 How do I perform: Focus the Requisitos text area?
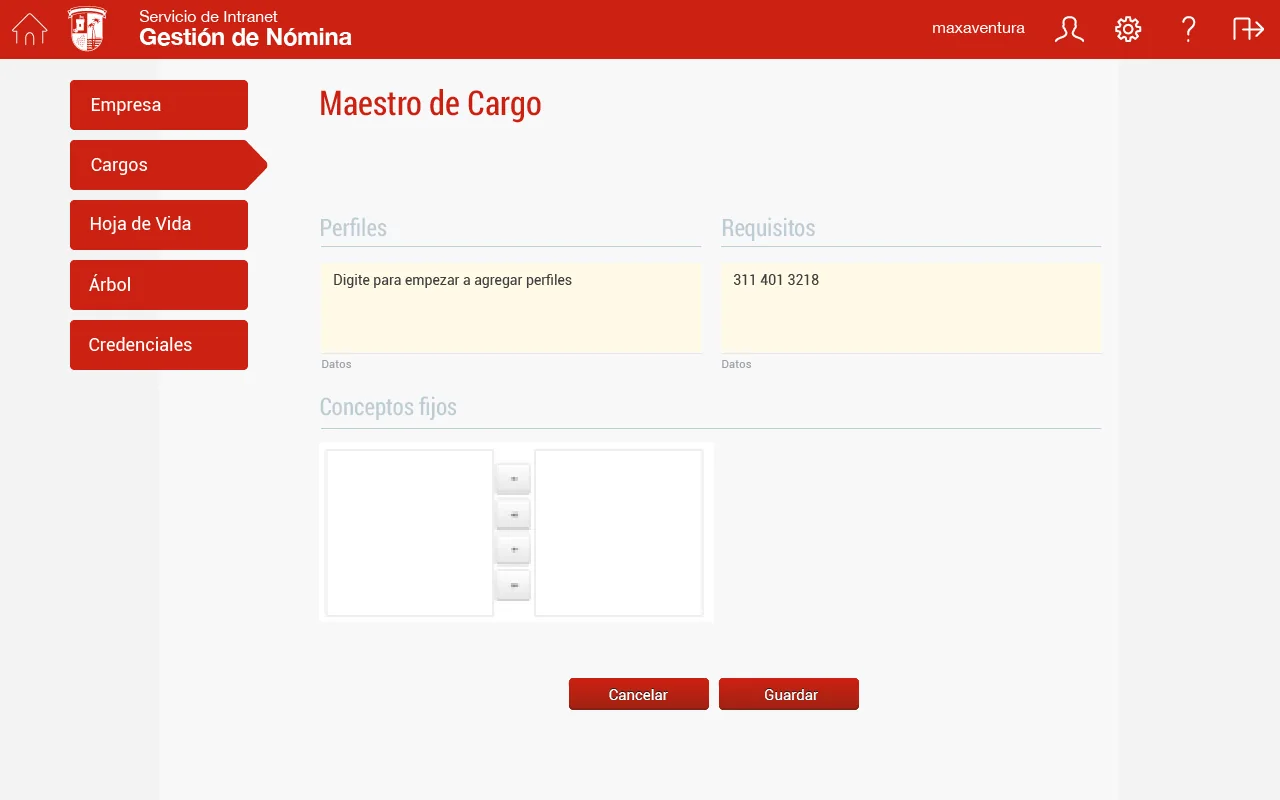911,308
